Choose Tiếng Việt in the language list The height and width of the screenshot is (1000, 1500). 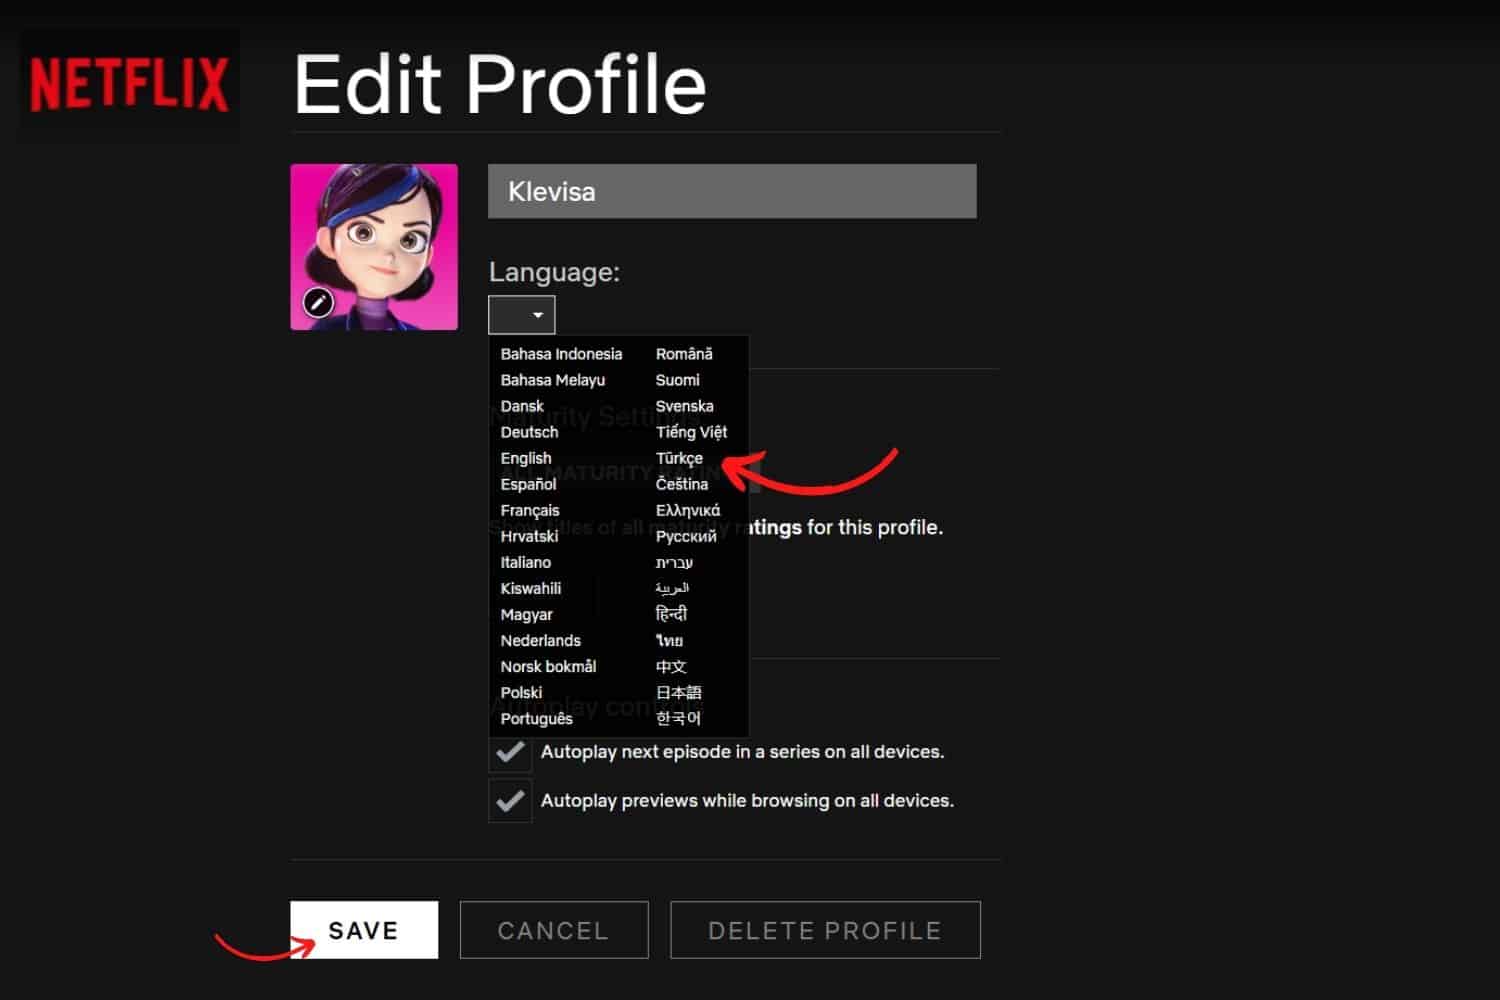pos(691,432)
